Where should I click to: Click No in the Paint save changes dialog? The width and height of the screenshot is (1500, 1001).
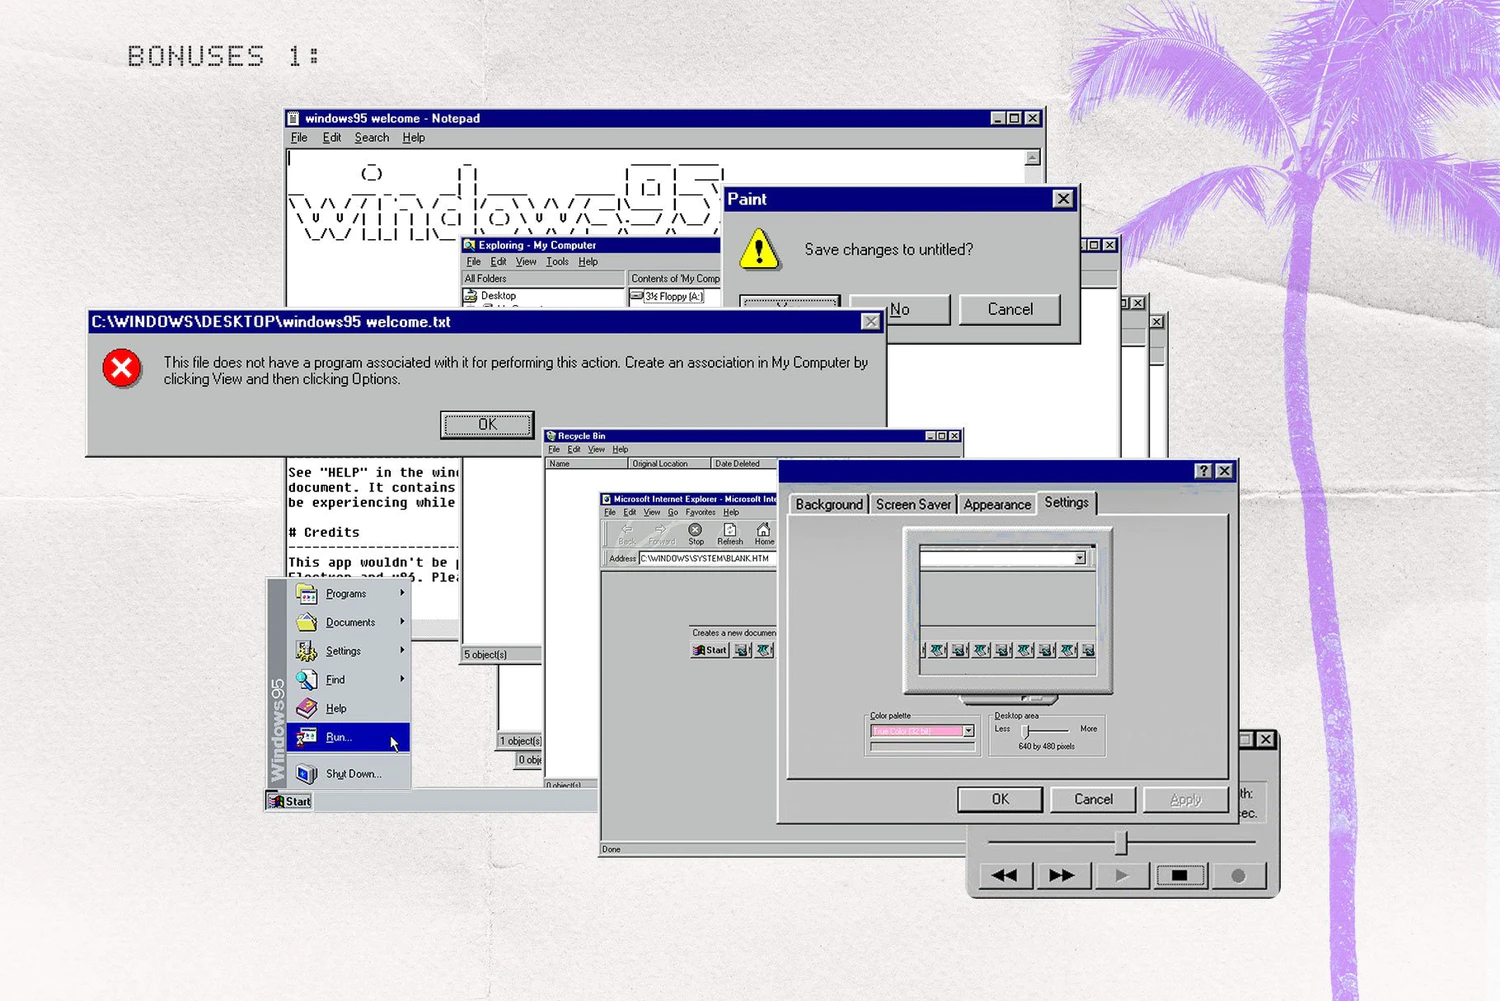click(898, 309)
